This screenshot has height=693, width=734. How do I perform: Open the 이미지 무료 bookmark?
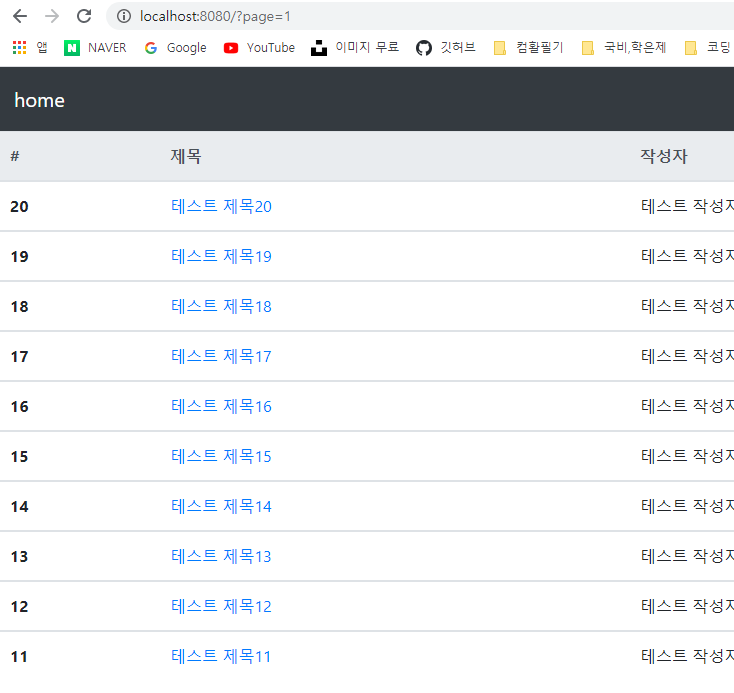click(x=355, y=48)
